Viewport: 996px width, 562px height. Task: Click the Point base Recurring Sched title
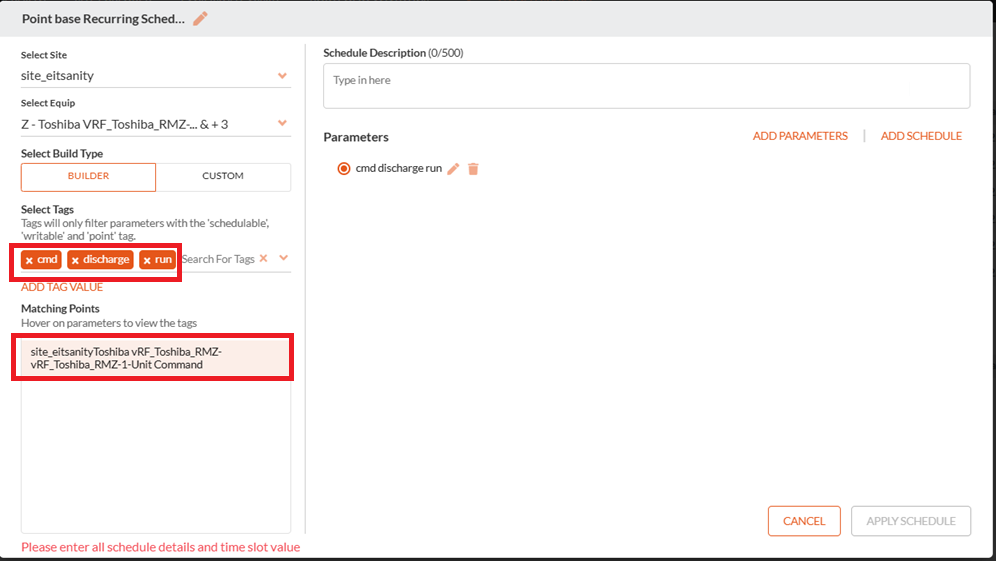pyautogui.click(x=103, y=19)
